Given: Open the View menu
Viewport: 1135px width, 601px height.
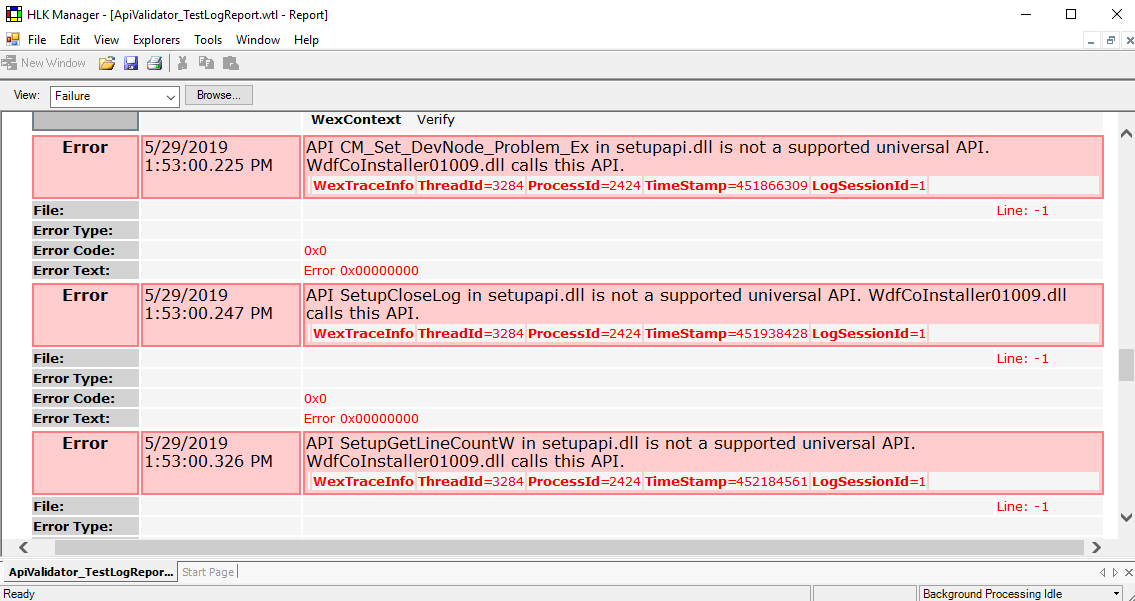Looking at the screenshot, I should (106, 40).
